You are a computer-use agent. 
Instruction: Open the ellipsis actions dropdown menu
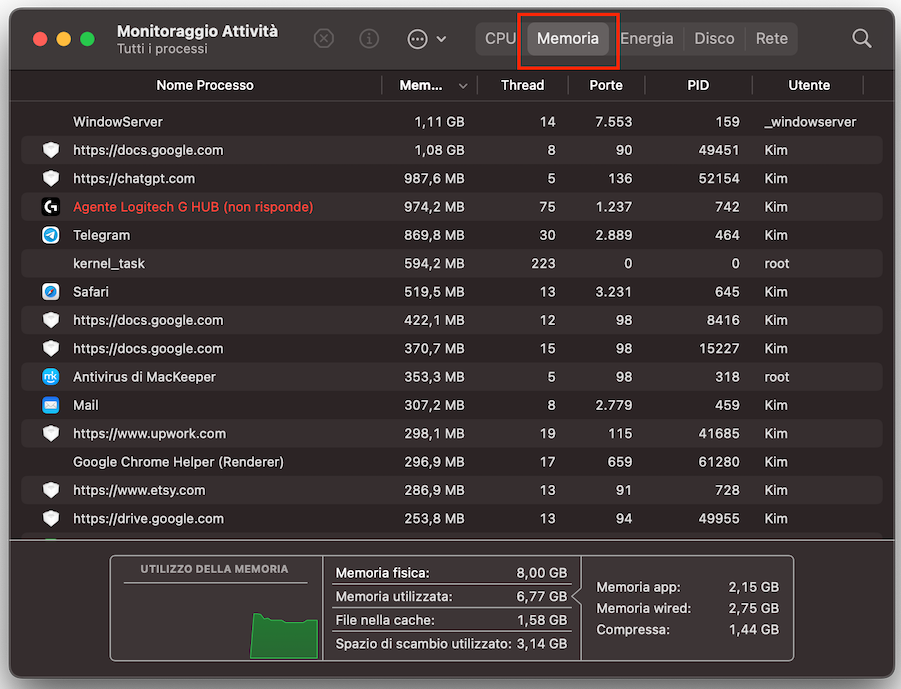[x=427, y=39]
